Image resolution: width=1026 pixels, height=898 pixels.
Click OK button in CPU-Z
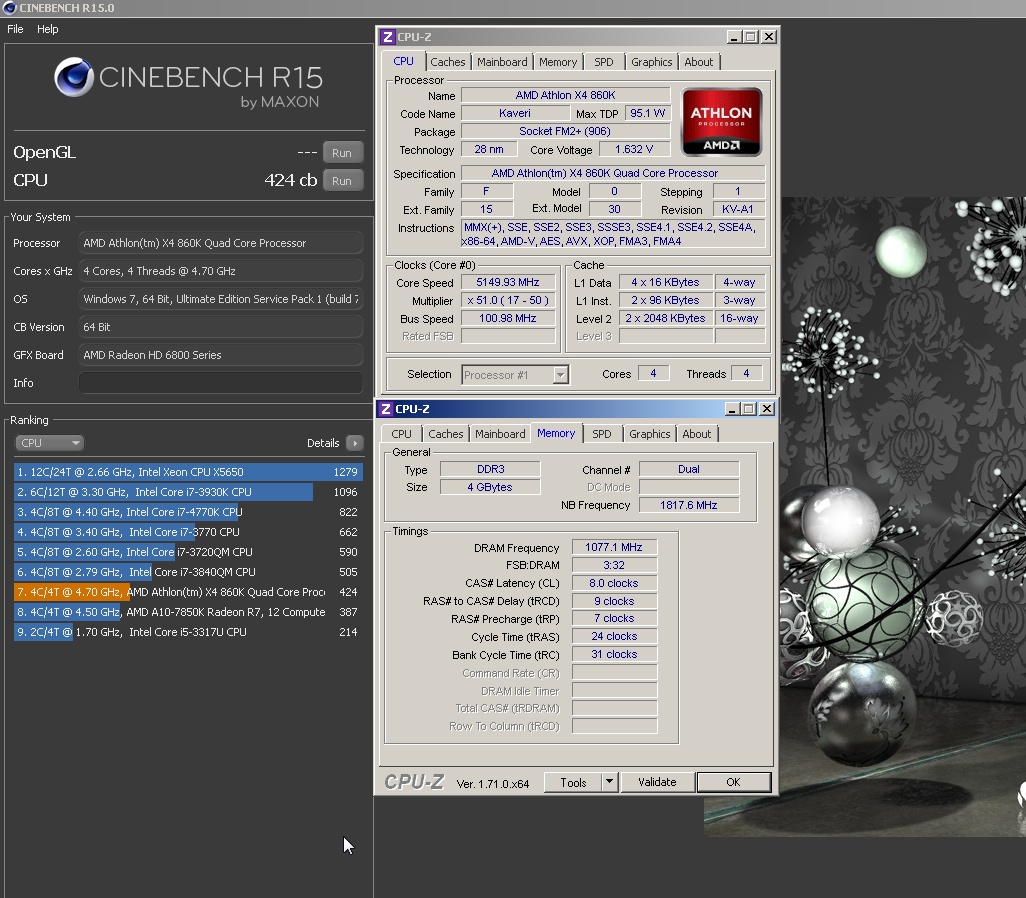734,782
